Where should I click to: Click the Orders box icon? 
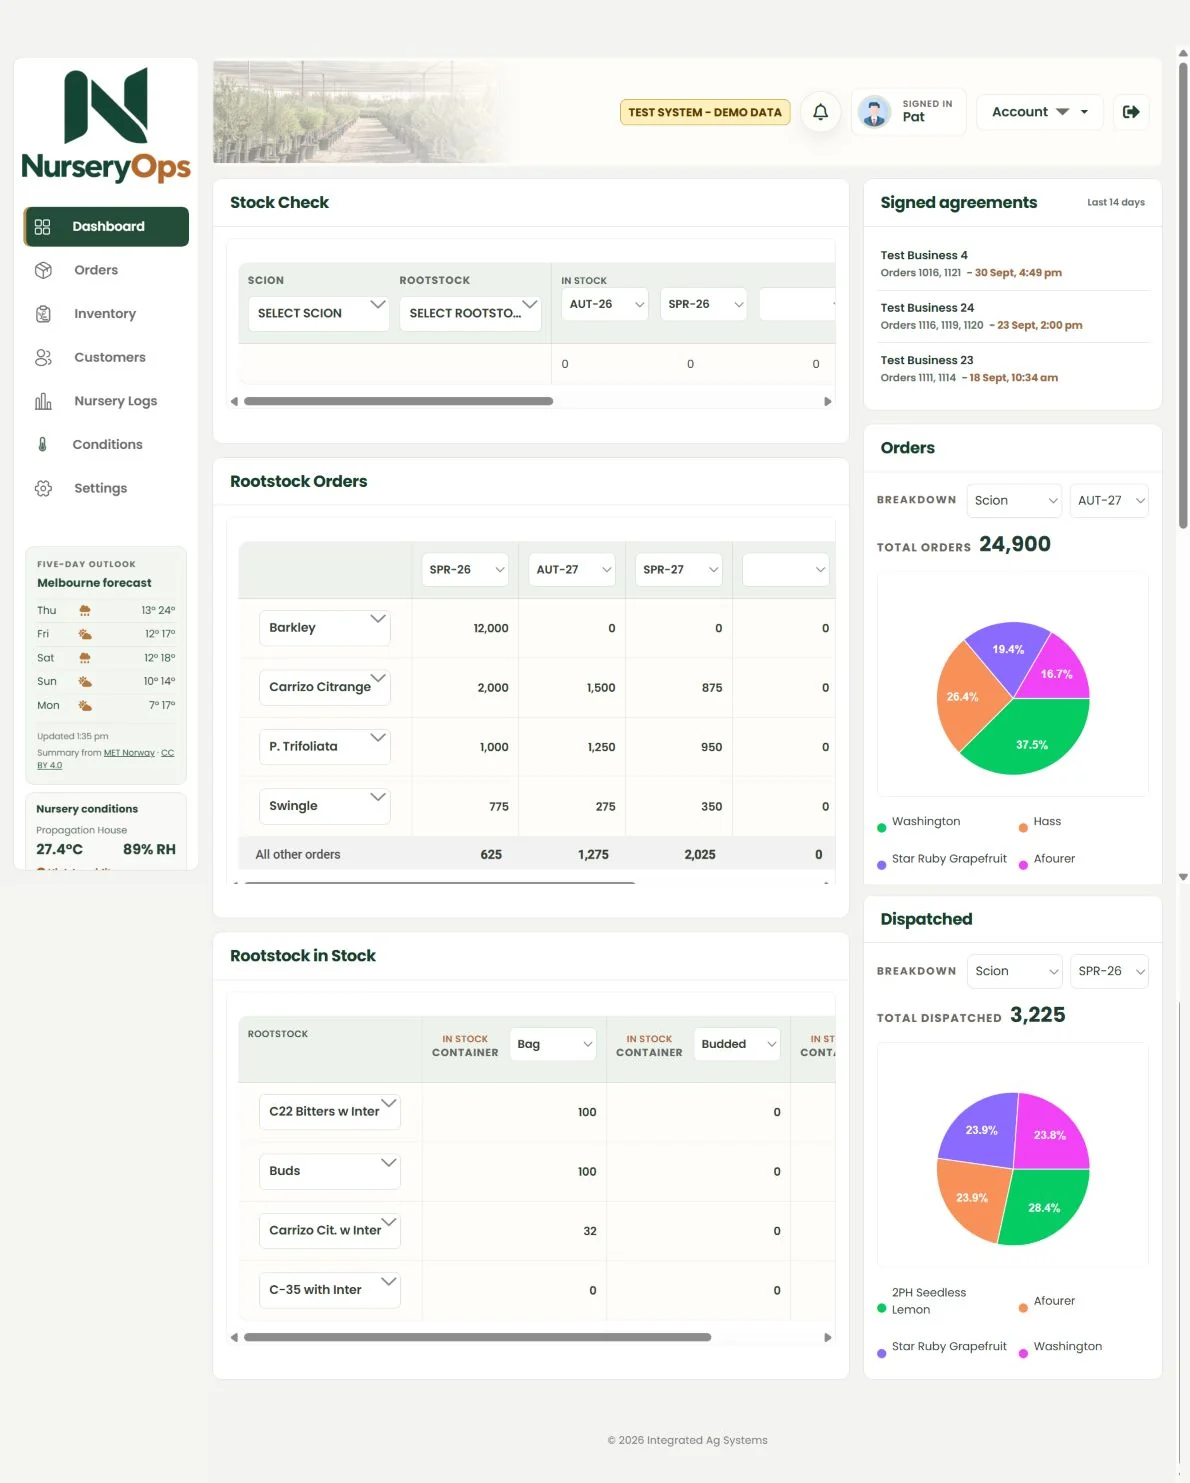(x=43, y=270)
